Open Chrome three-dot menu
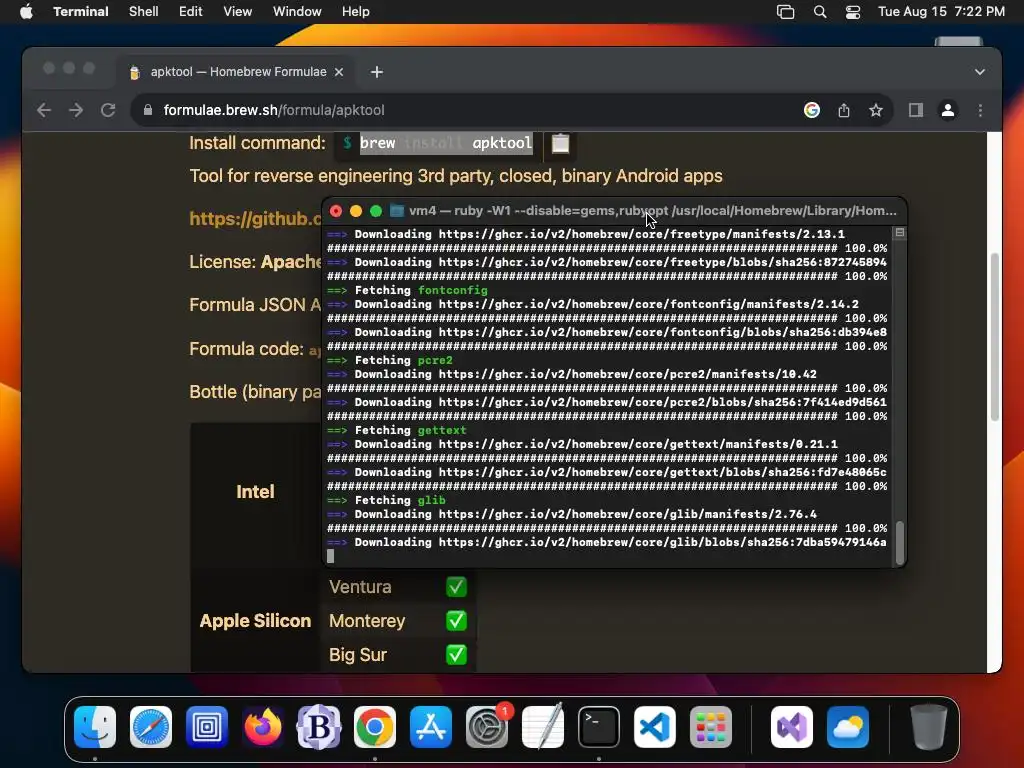The width and height of the screenshot is (1024, 768). coord(980,110)
